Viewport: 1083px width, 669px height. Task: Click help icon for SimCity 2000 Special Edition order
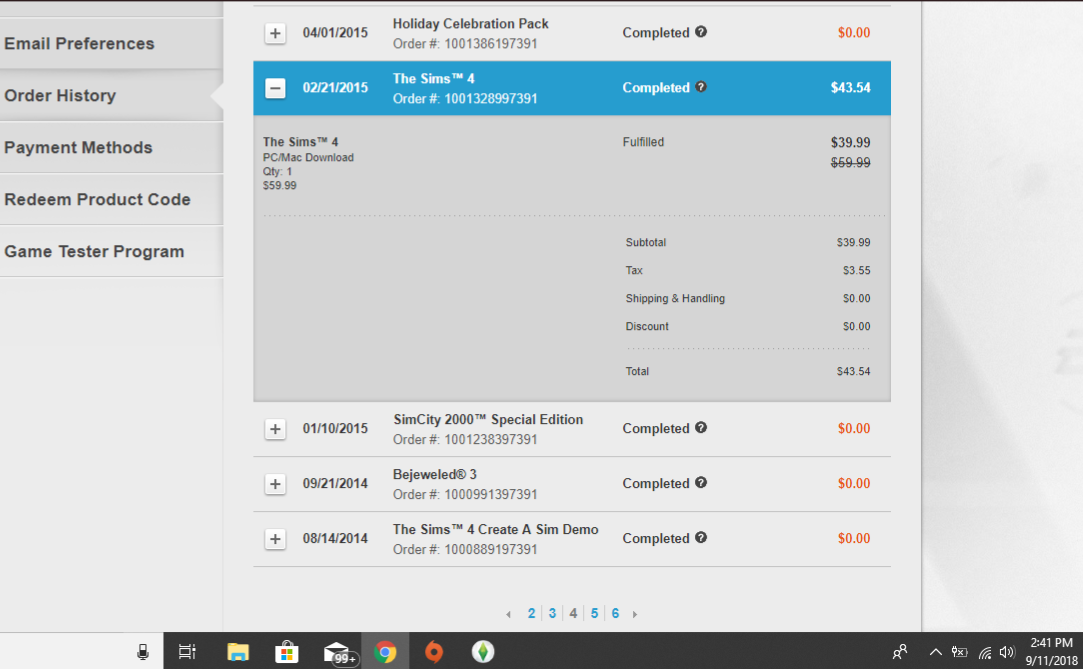click(x=700, y=427)
